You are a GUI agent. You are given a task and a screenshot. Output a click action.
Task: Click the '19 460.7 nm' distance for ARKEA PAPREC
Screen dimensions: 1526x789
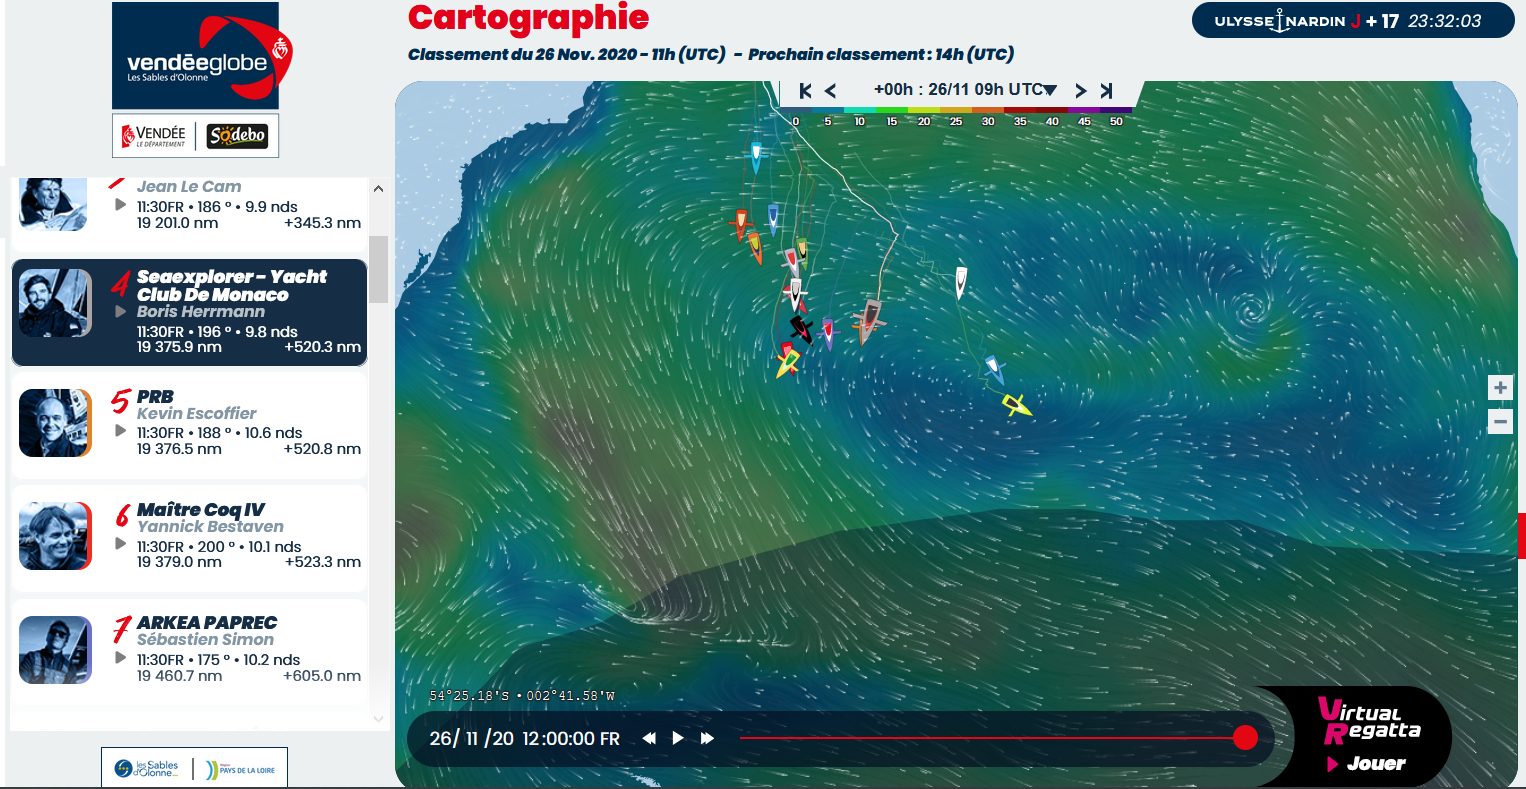coord(179,676)
